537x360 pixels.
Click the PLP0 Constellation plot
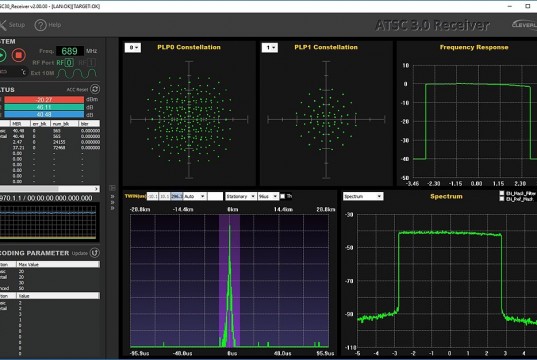coord(189,120)
